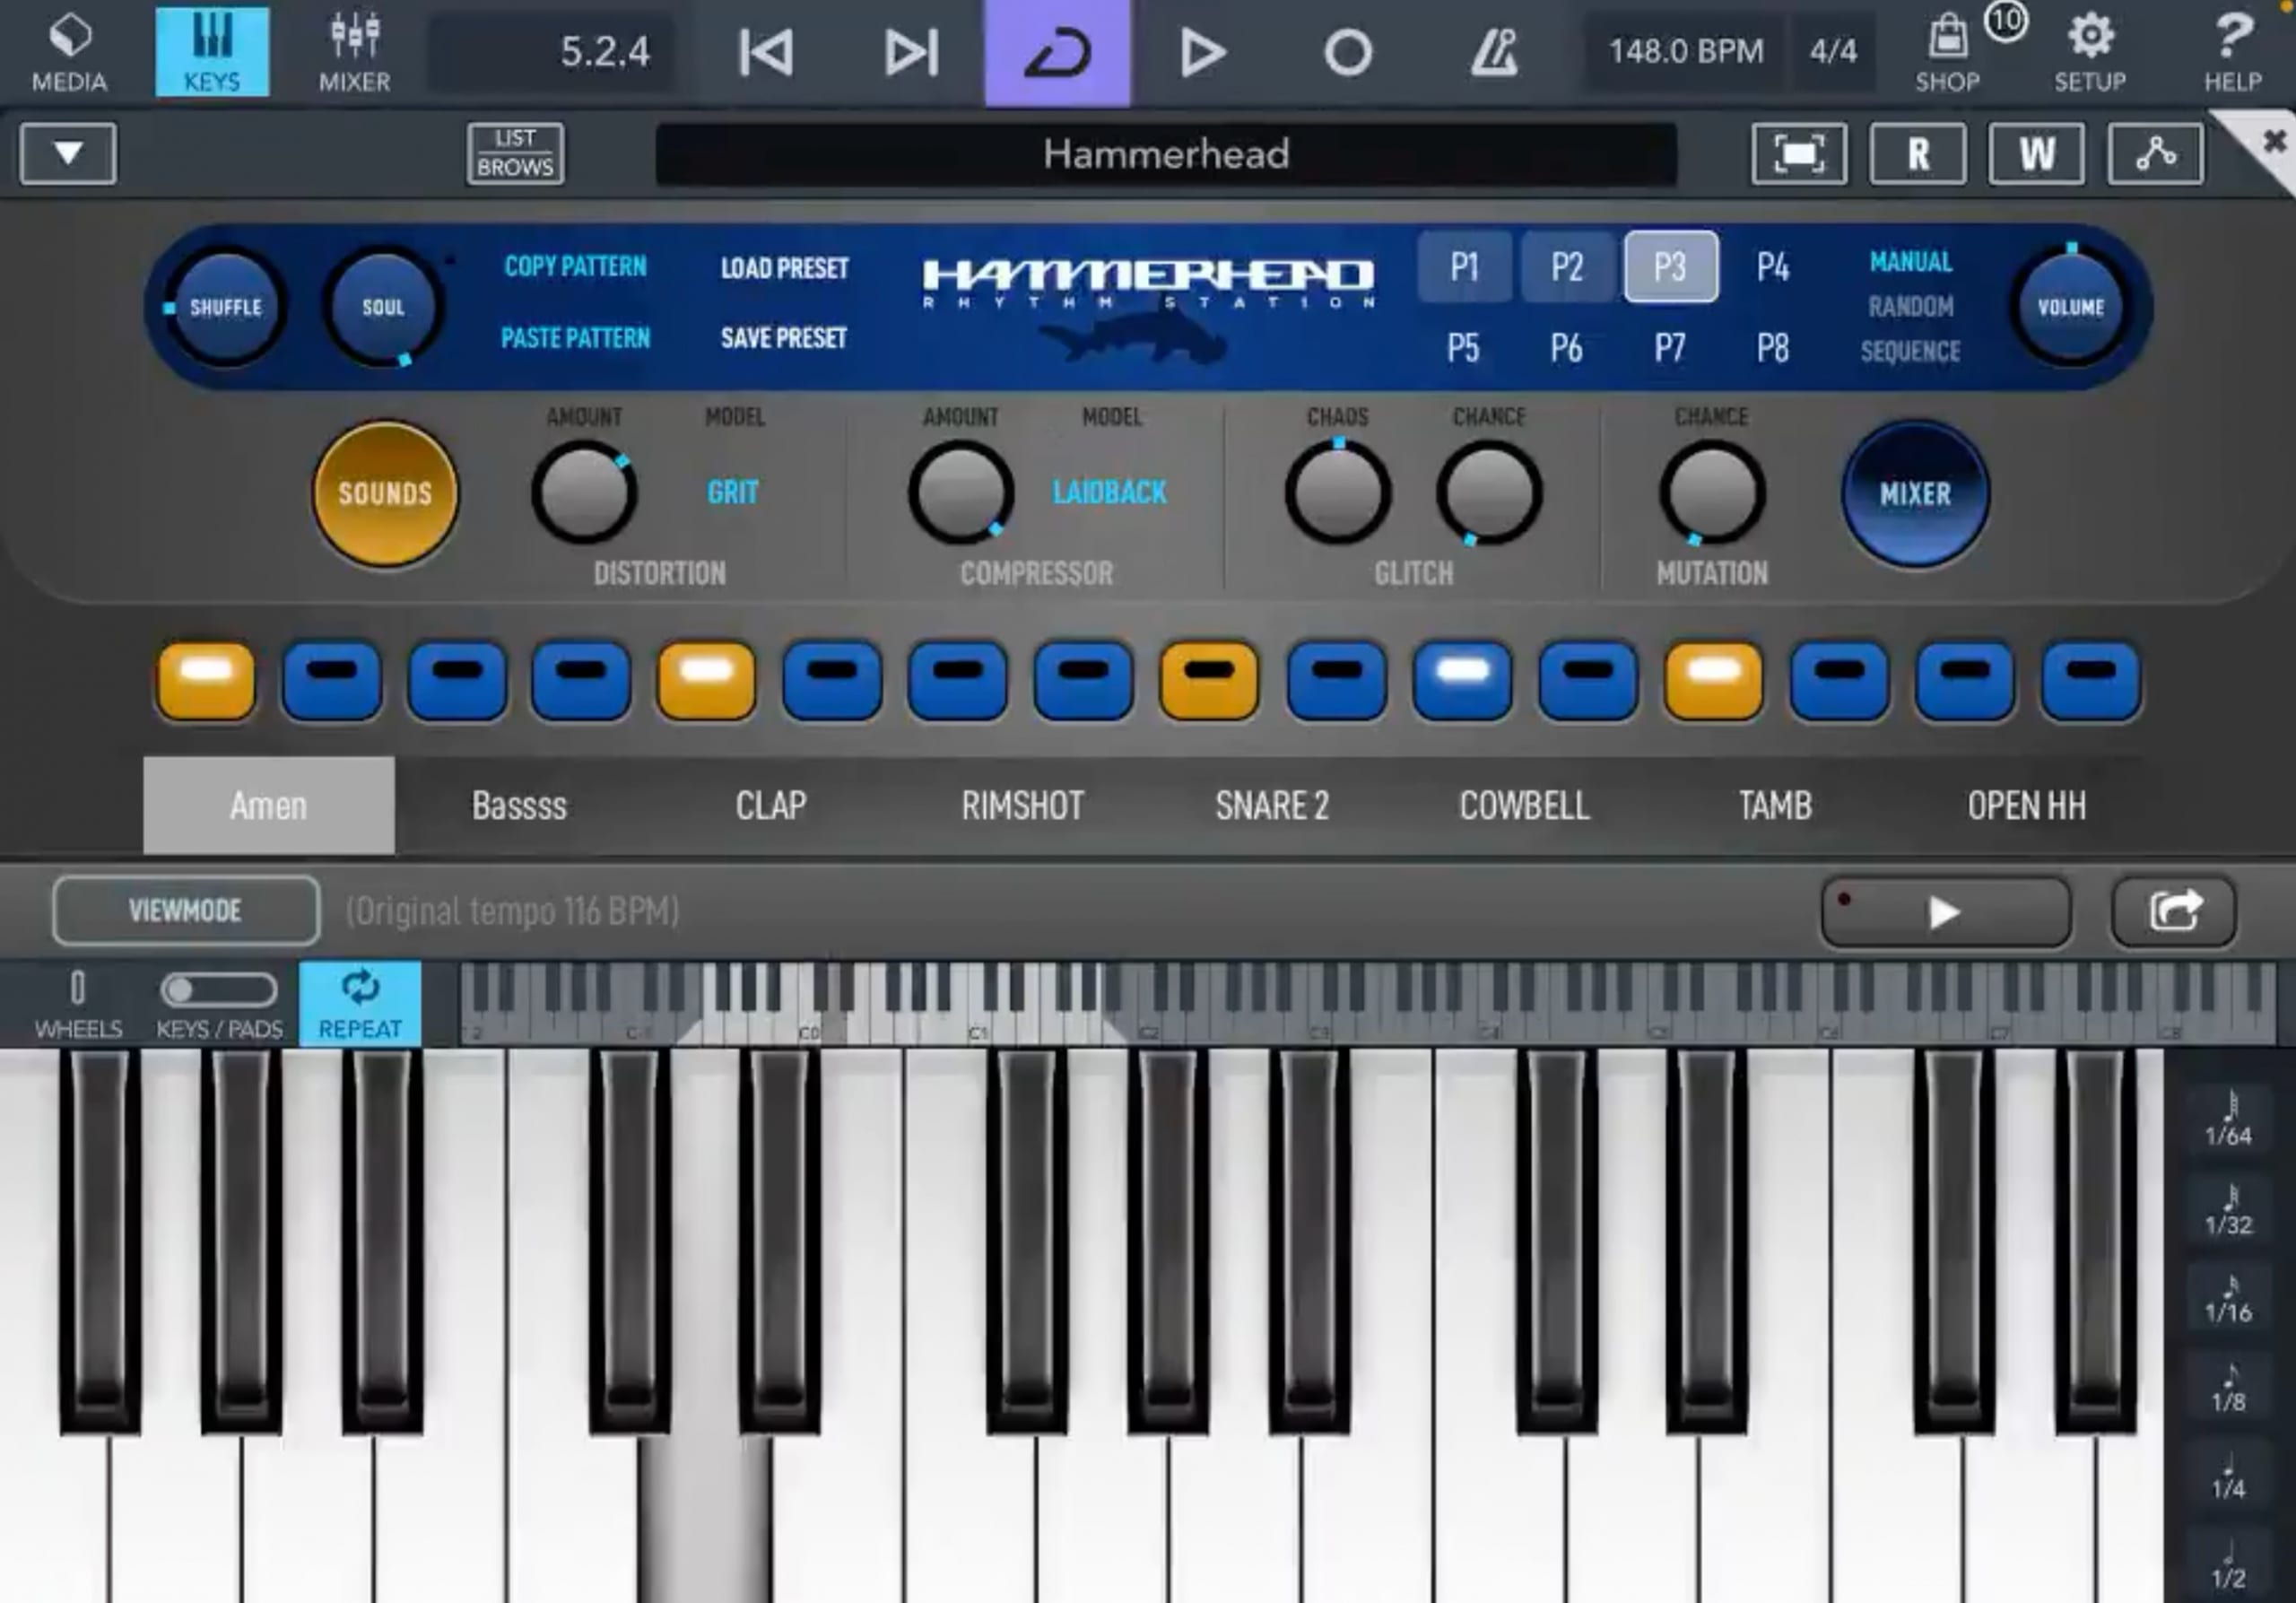Open the LIST BROWS preset browser
This screenshot has width=2296, height=1603.
point(515,153)
